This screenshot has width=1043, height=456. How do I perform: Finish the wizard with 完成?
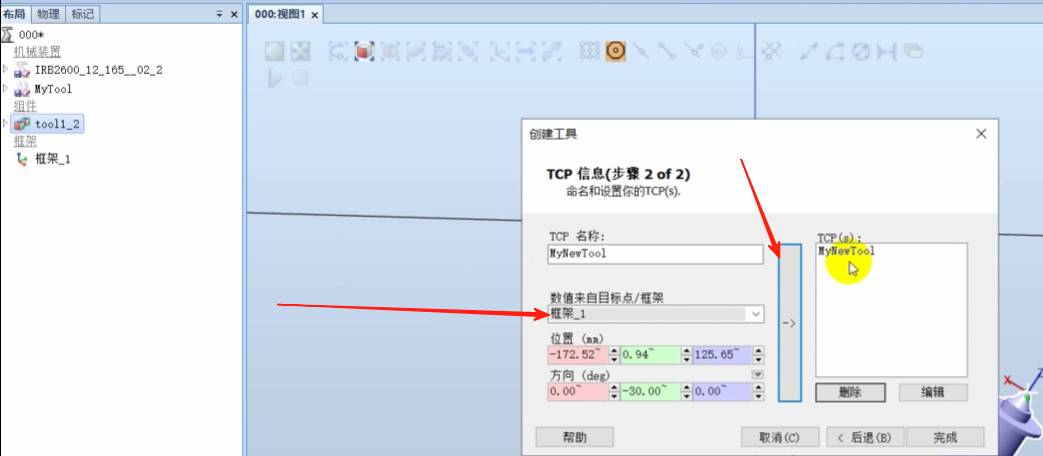point(945,437)
